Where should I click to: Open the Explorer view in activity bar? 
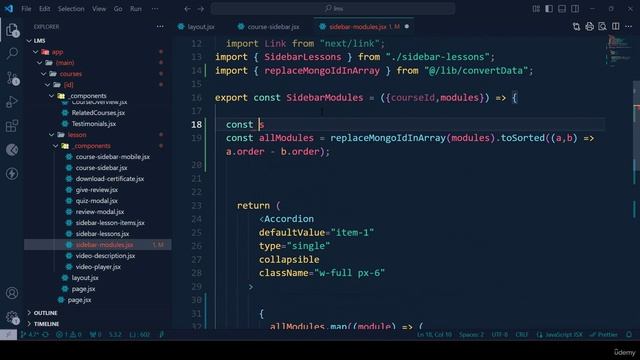coord(12,30)
